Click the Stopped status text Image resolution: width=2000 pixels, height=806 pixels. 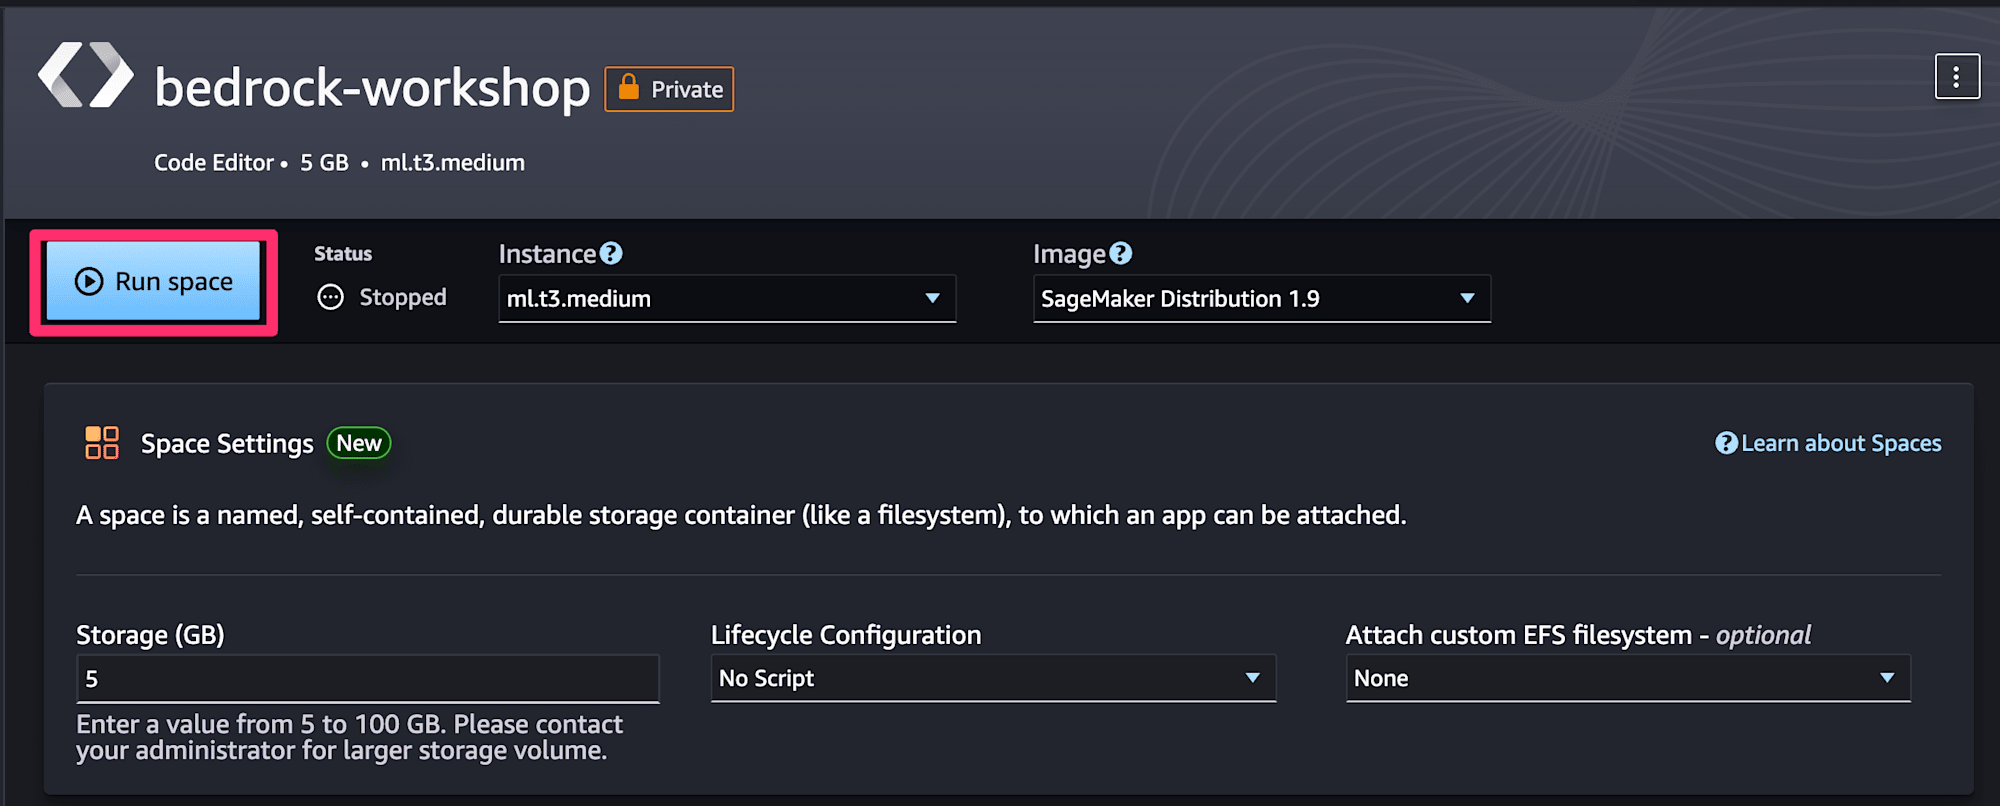[403, 298]
